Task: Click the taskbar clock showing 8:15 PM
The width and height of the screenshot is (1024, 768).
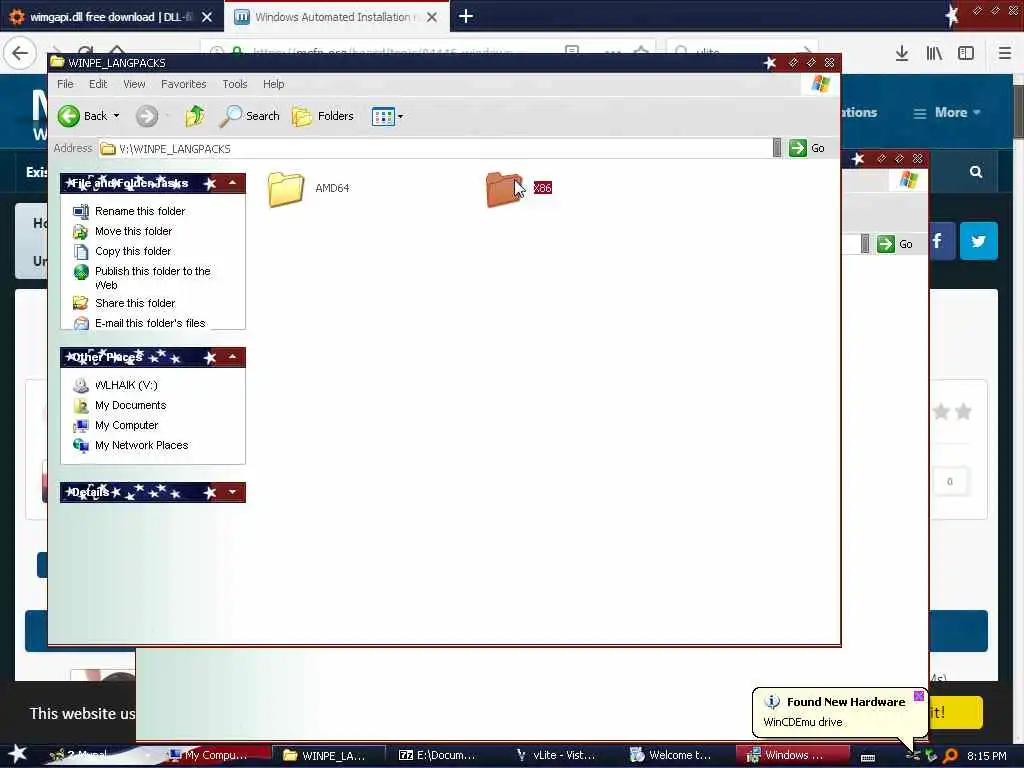Action: coord(986,756)
